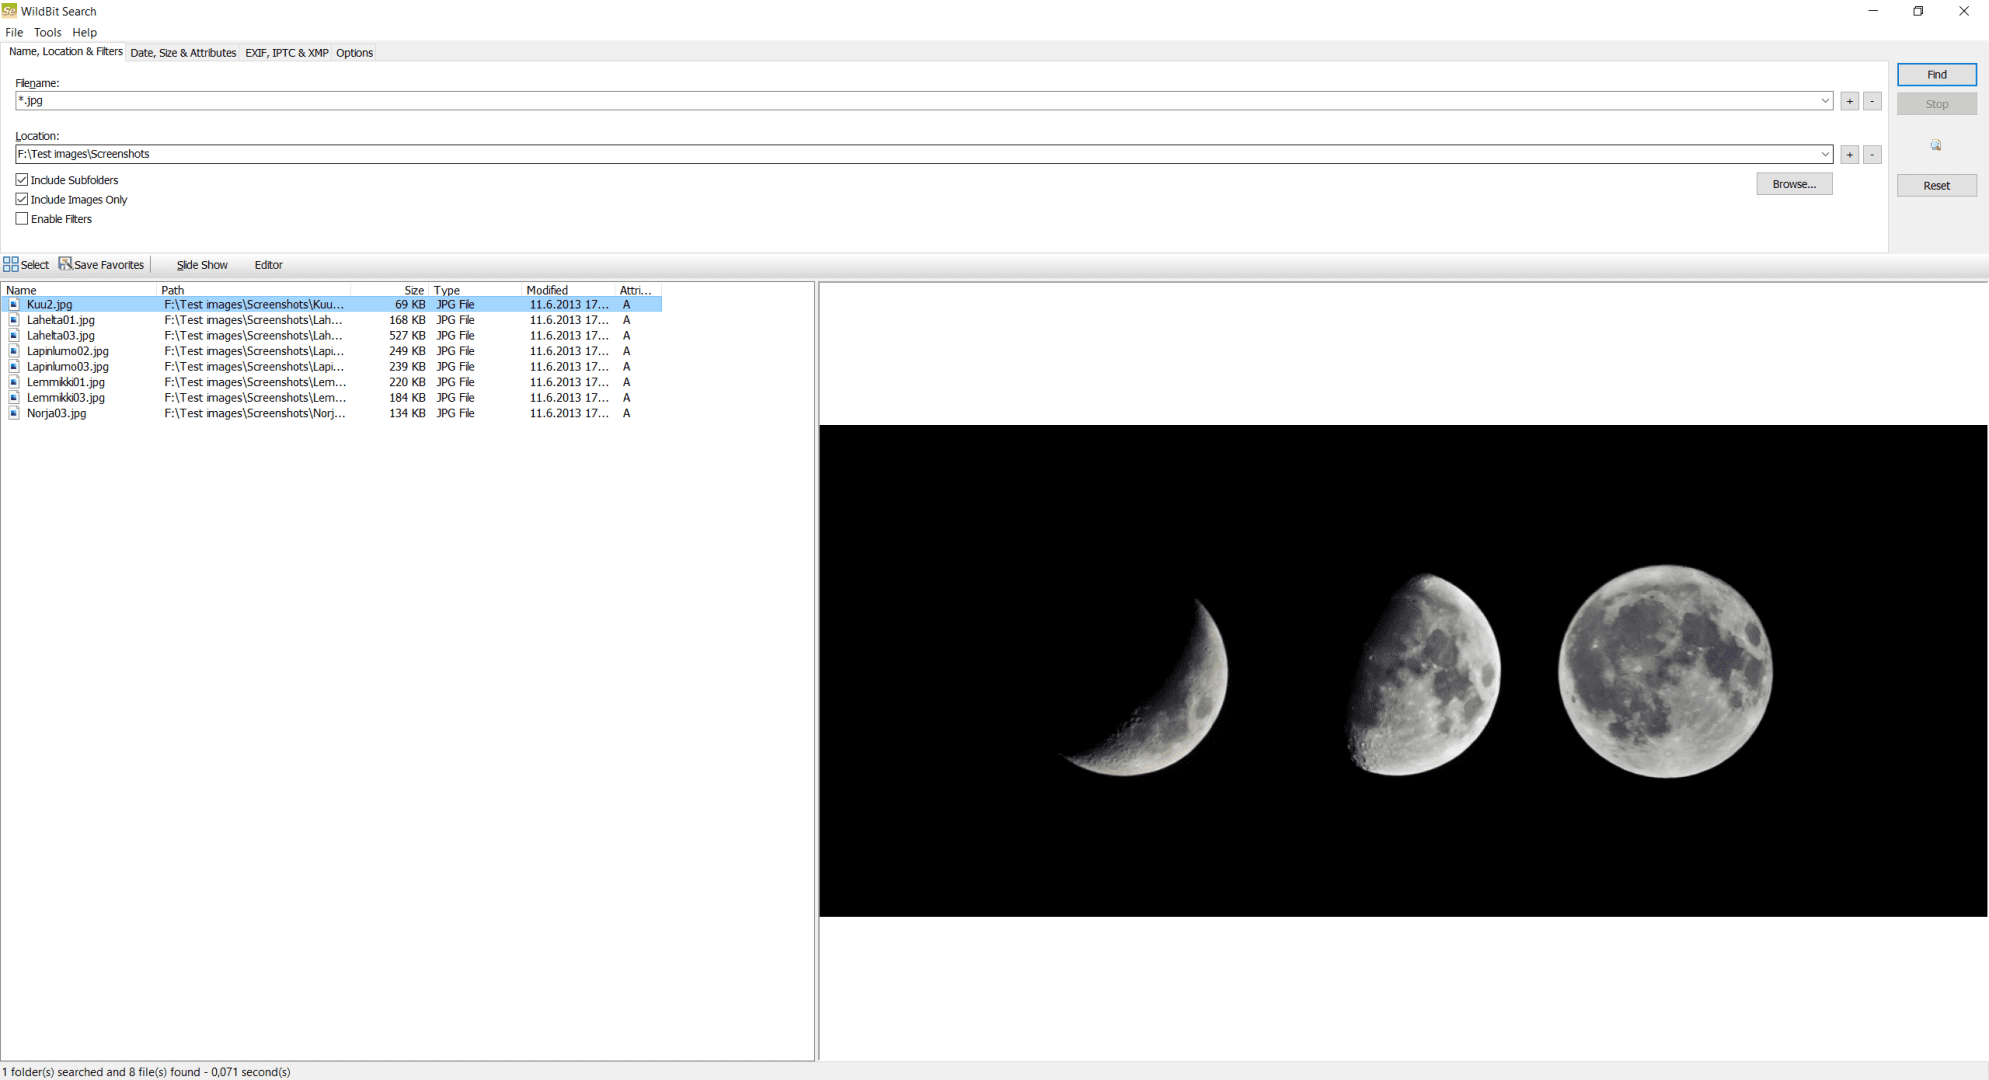This screenshot has height=1080, width=1989.
Task: Select the Norja03.jpg file name
Action: coord(57,413)
